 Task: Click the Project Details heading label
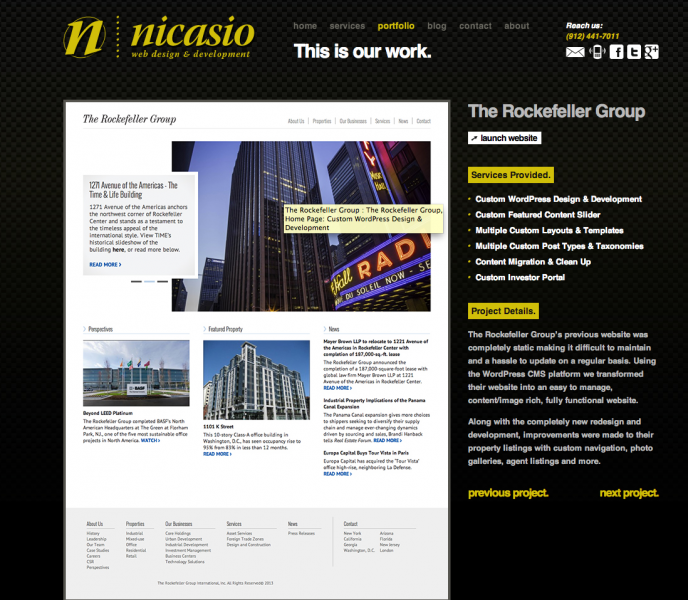tap(503, 311)
